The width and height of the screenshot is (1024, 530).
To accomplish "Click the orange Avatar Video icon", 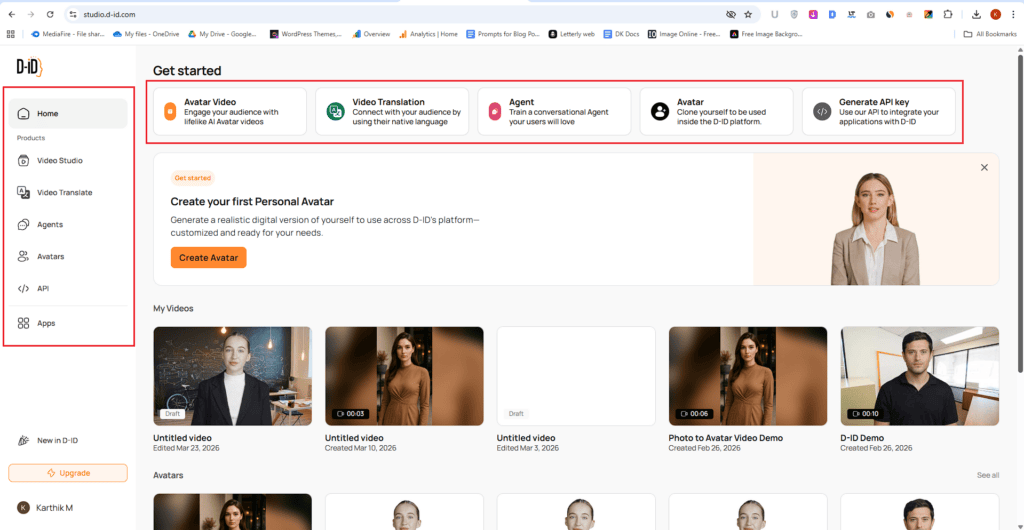I will (170, 112).
